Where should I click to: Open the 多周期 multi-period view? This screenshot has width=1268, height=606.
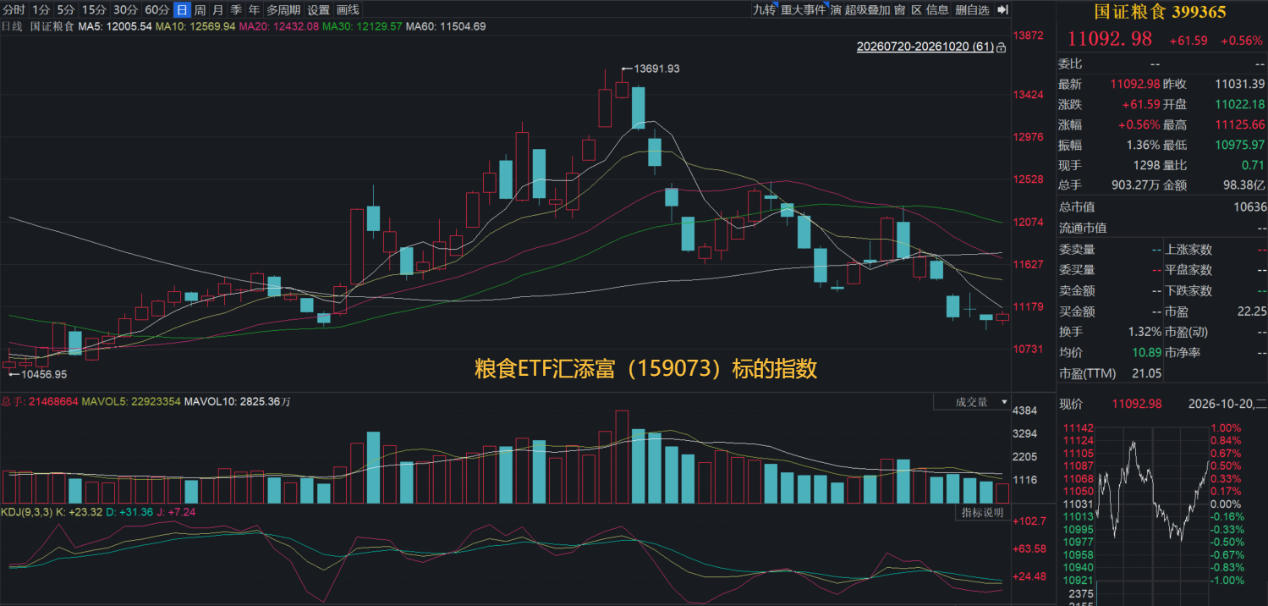[x=283, y=10]
